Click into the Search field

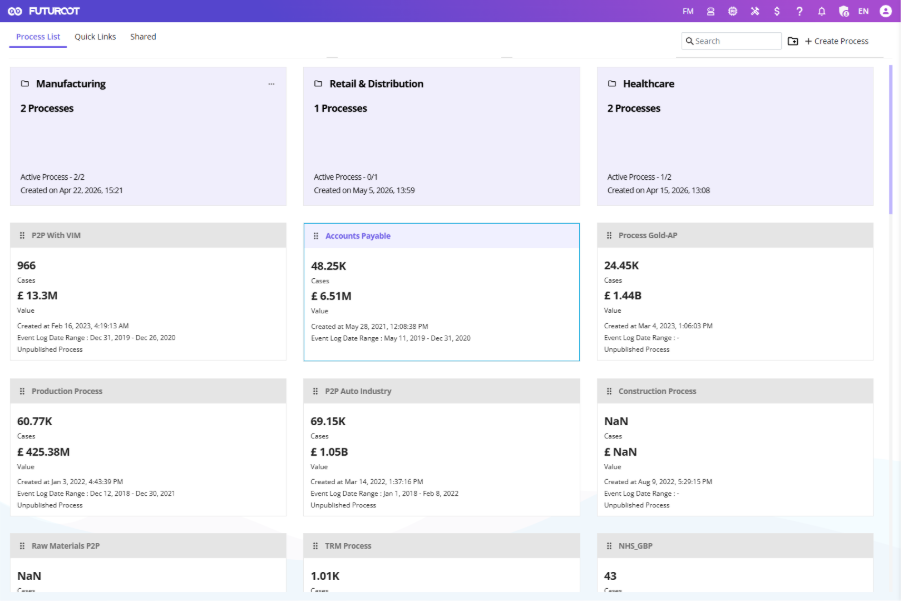pos(731,41)
